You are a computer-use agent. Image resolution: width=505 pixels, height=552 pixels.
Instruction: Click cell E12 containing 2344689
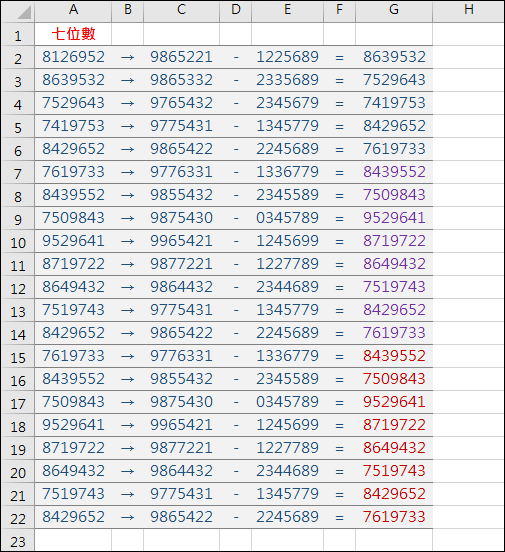[x=287, y=287]
